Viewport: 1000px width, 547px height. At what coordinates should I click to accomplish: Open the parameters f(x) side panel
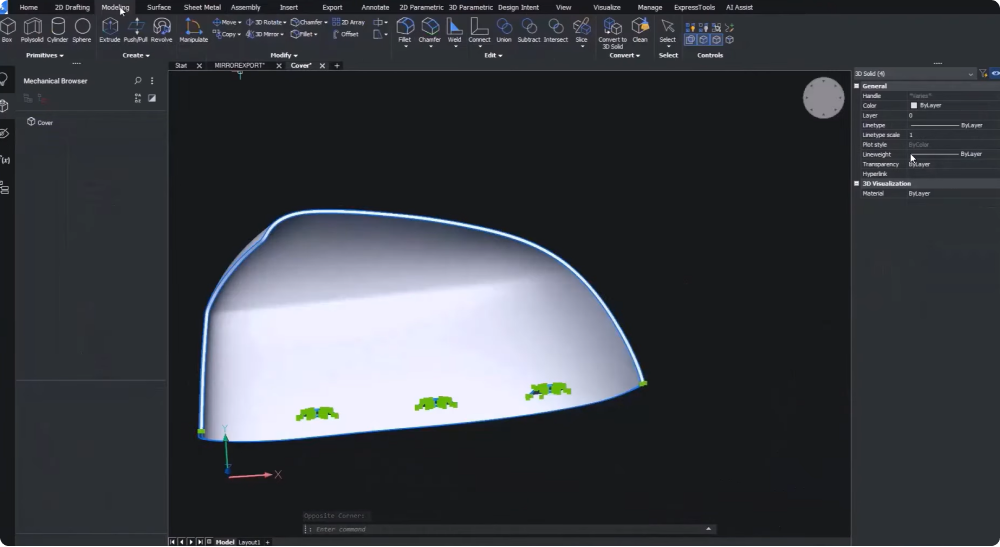[5, 160]
